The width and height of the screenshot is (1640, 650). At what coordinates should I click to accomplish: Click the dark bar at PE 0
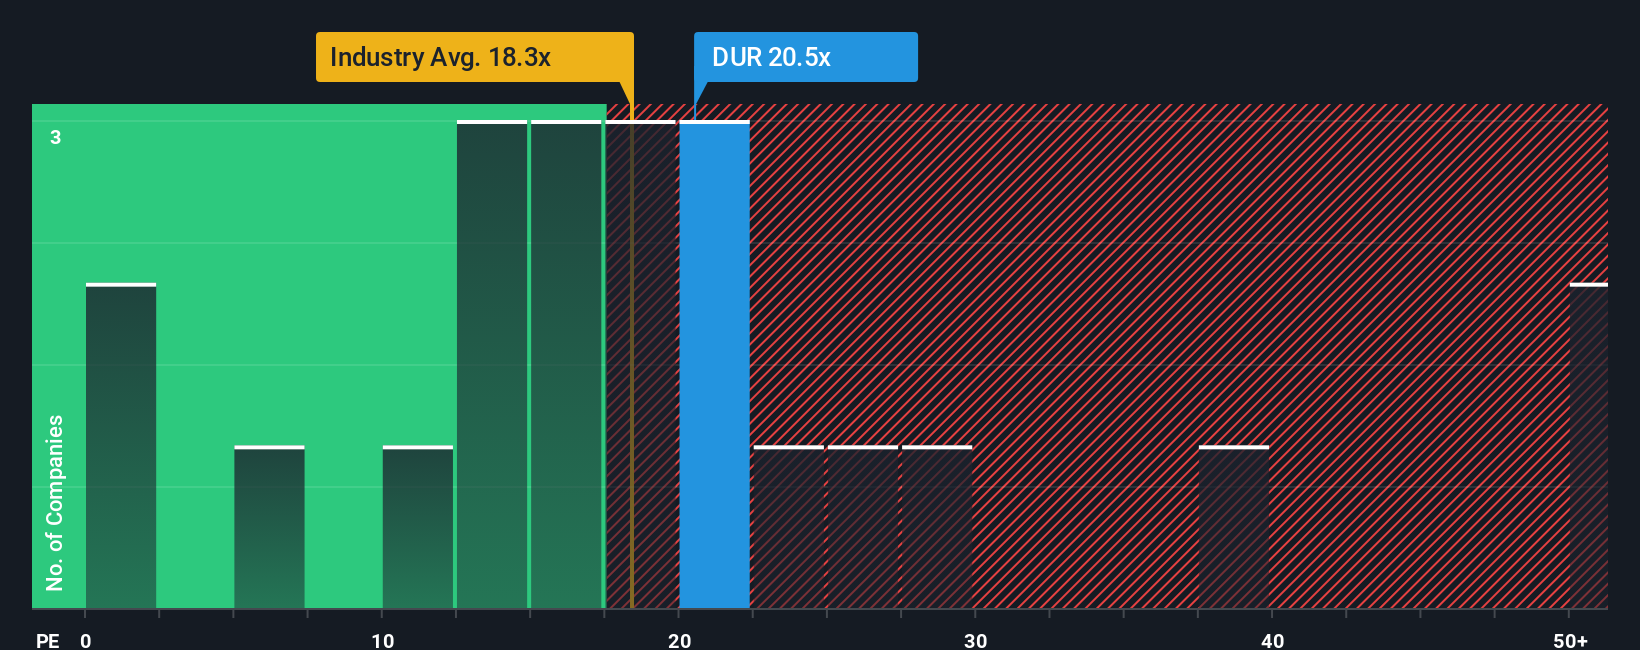(x=121, y=446)
